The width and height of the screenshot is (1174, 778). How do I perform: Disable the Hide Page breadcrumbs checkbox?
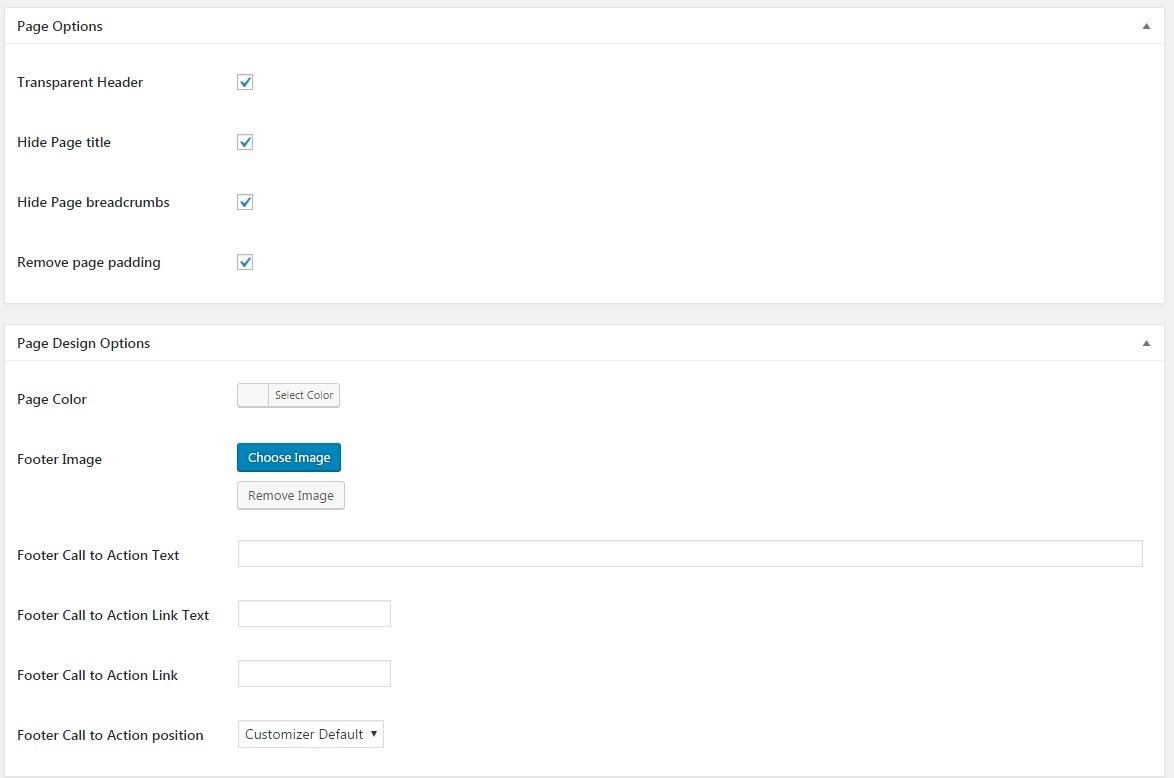point(245,202)
